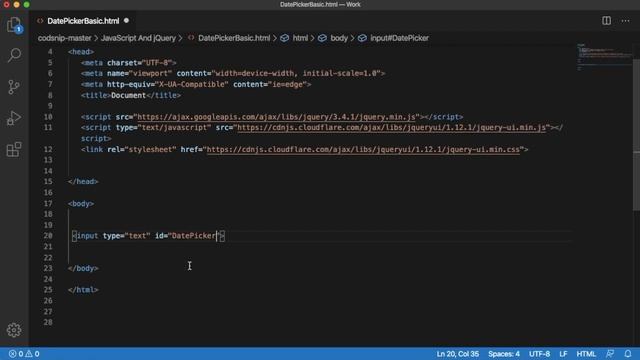Click the X-UA-Compatible meta line
The image size is (640, 360).
point(196,84)
